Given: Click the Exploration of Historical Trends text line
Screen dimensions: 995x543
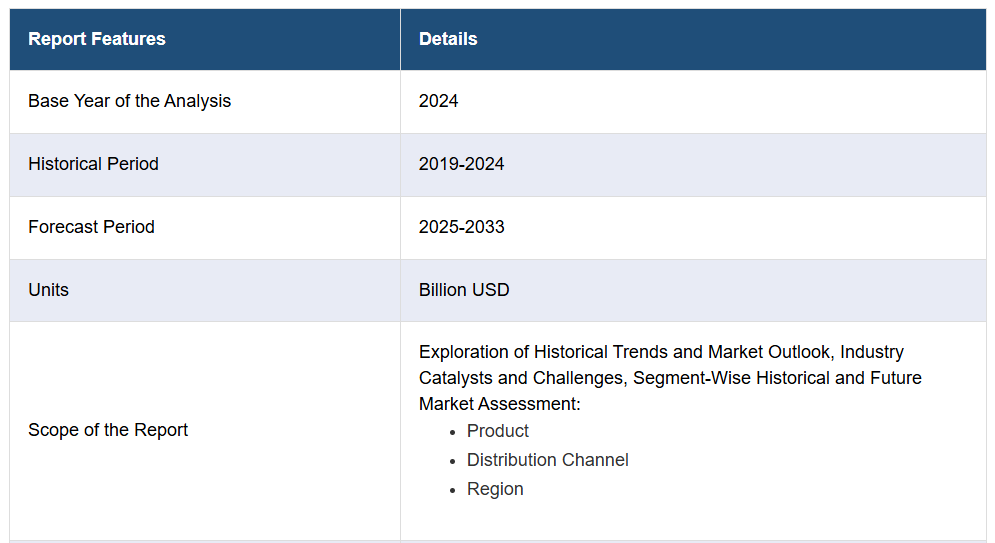Looking at the screenshot, I should (661, 352).
